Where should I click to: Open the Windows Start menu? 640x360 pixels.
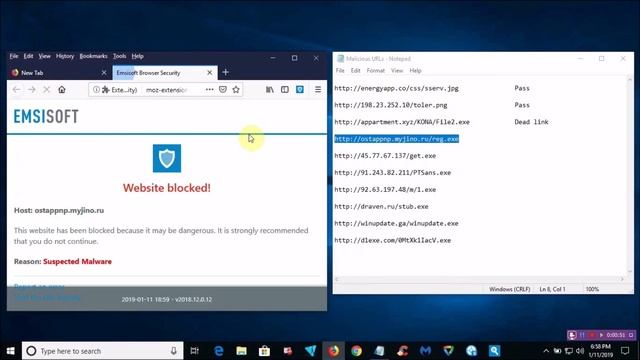click(11, 351)
